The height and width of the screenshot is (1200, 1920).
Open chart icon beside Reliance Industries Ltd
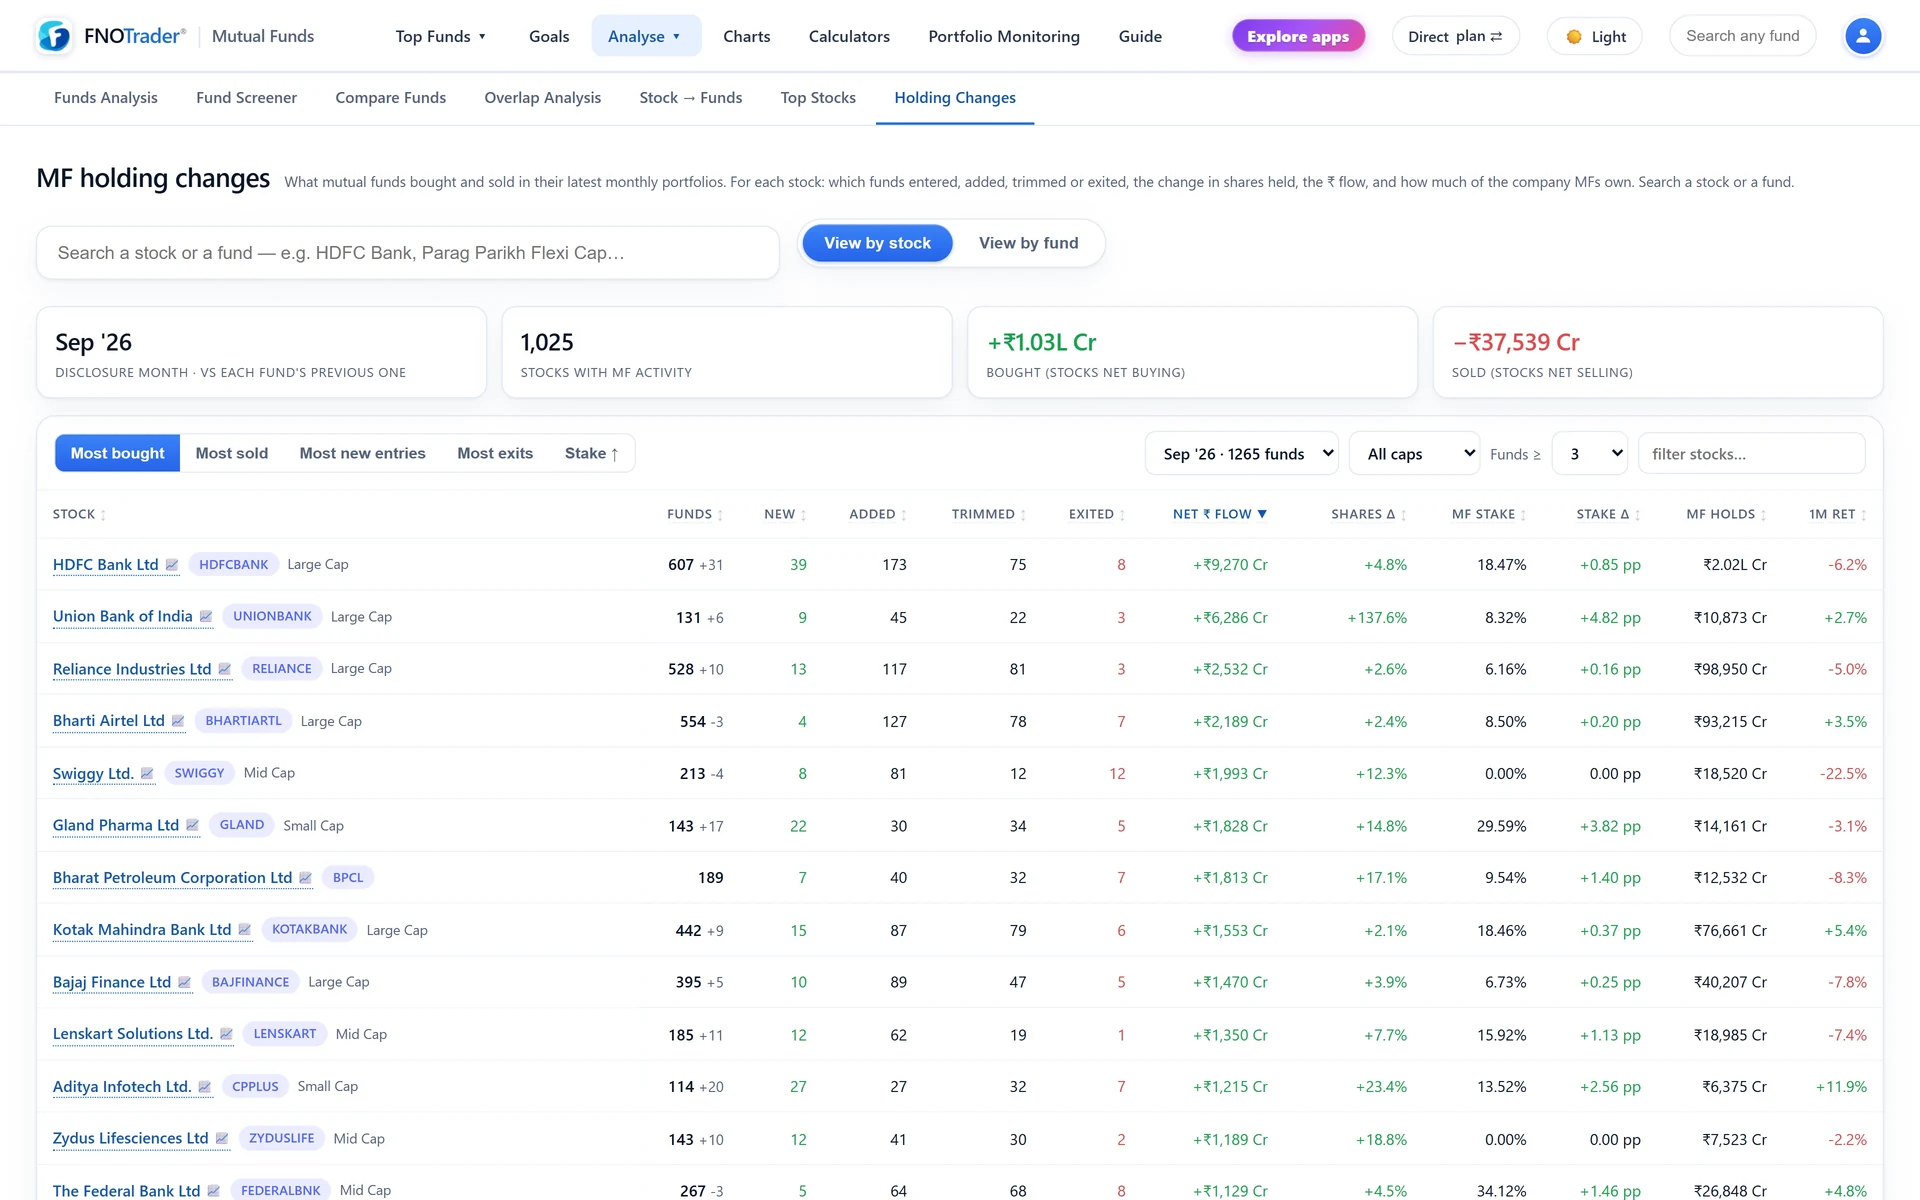pyautogui.click(x=225, y=669)
